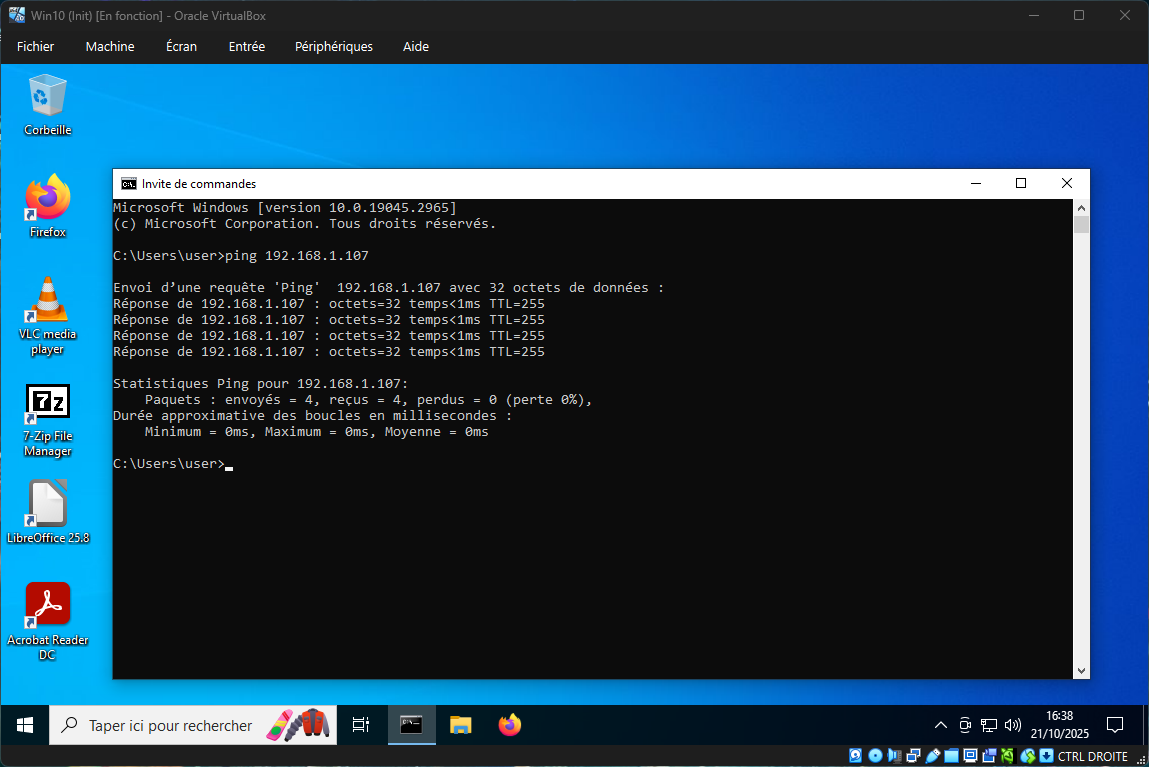Click the VirtualBox USB devices status icon

click(x=934, y=756)
